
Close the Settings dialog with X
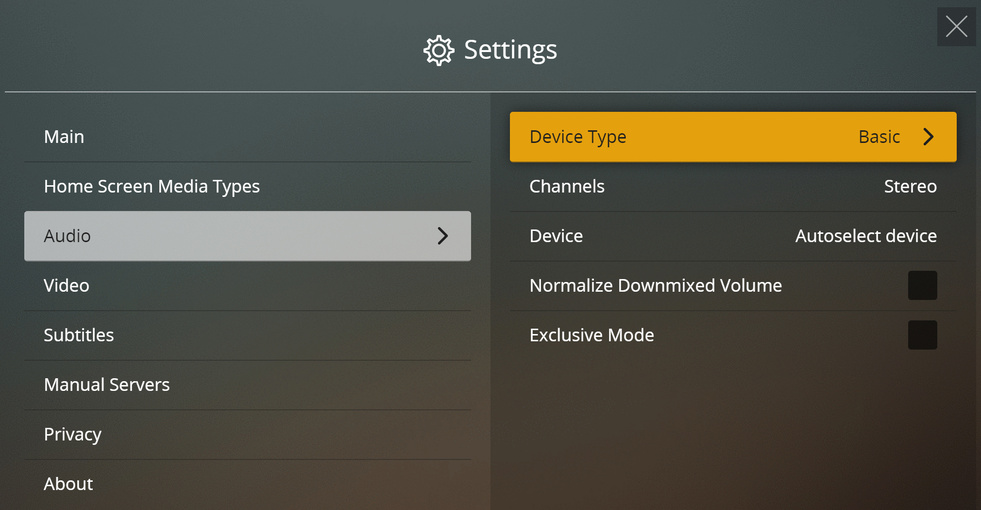[x=956, y=27]
